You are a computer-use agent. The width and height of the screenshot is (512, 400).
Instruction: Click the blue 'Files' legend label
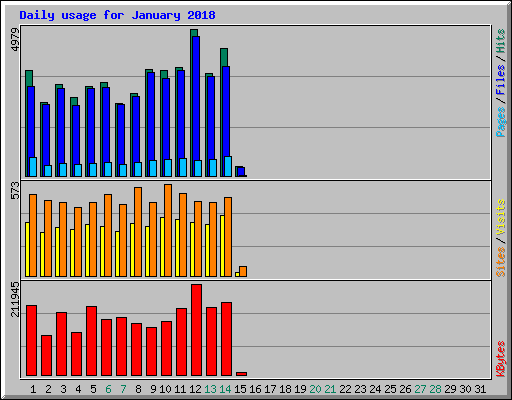(501, 79)
